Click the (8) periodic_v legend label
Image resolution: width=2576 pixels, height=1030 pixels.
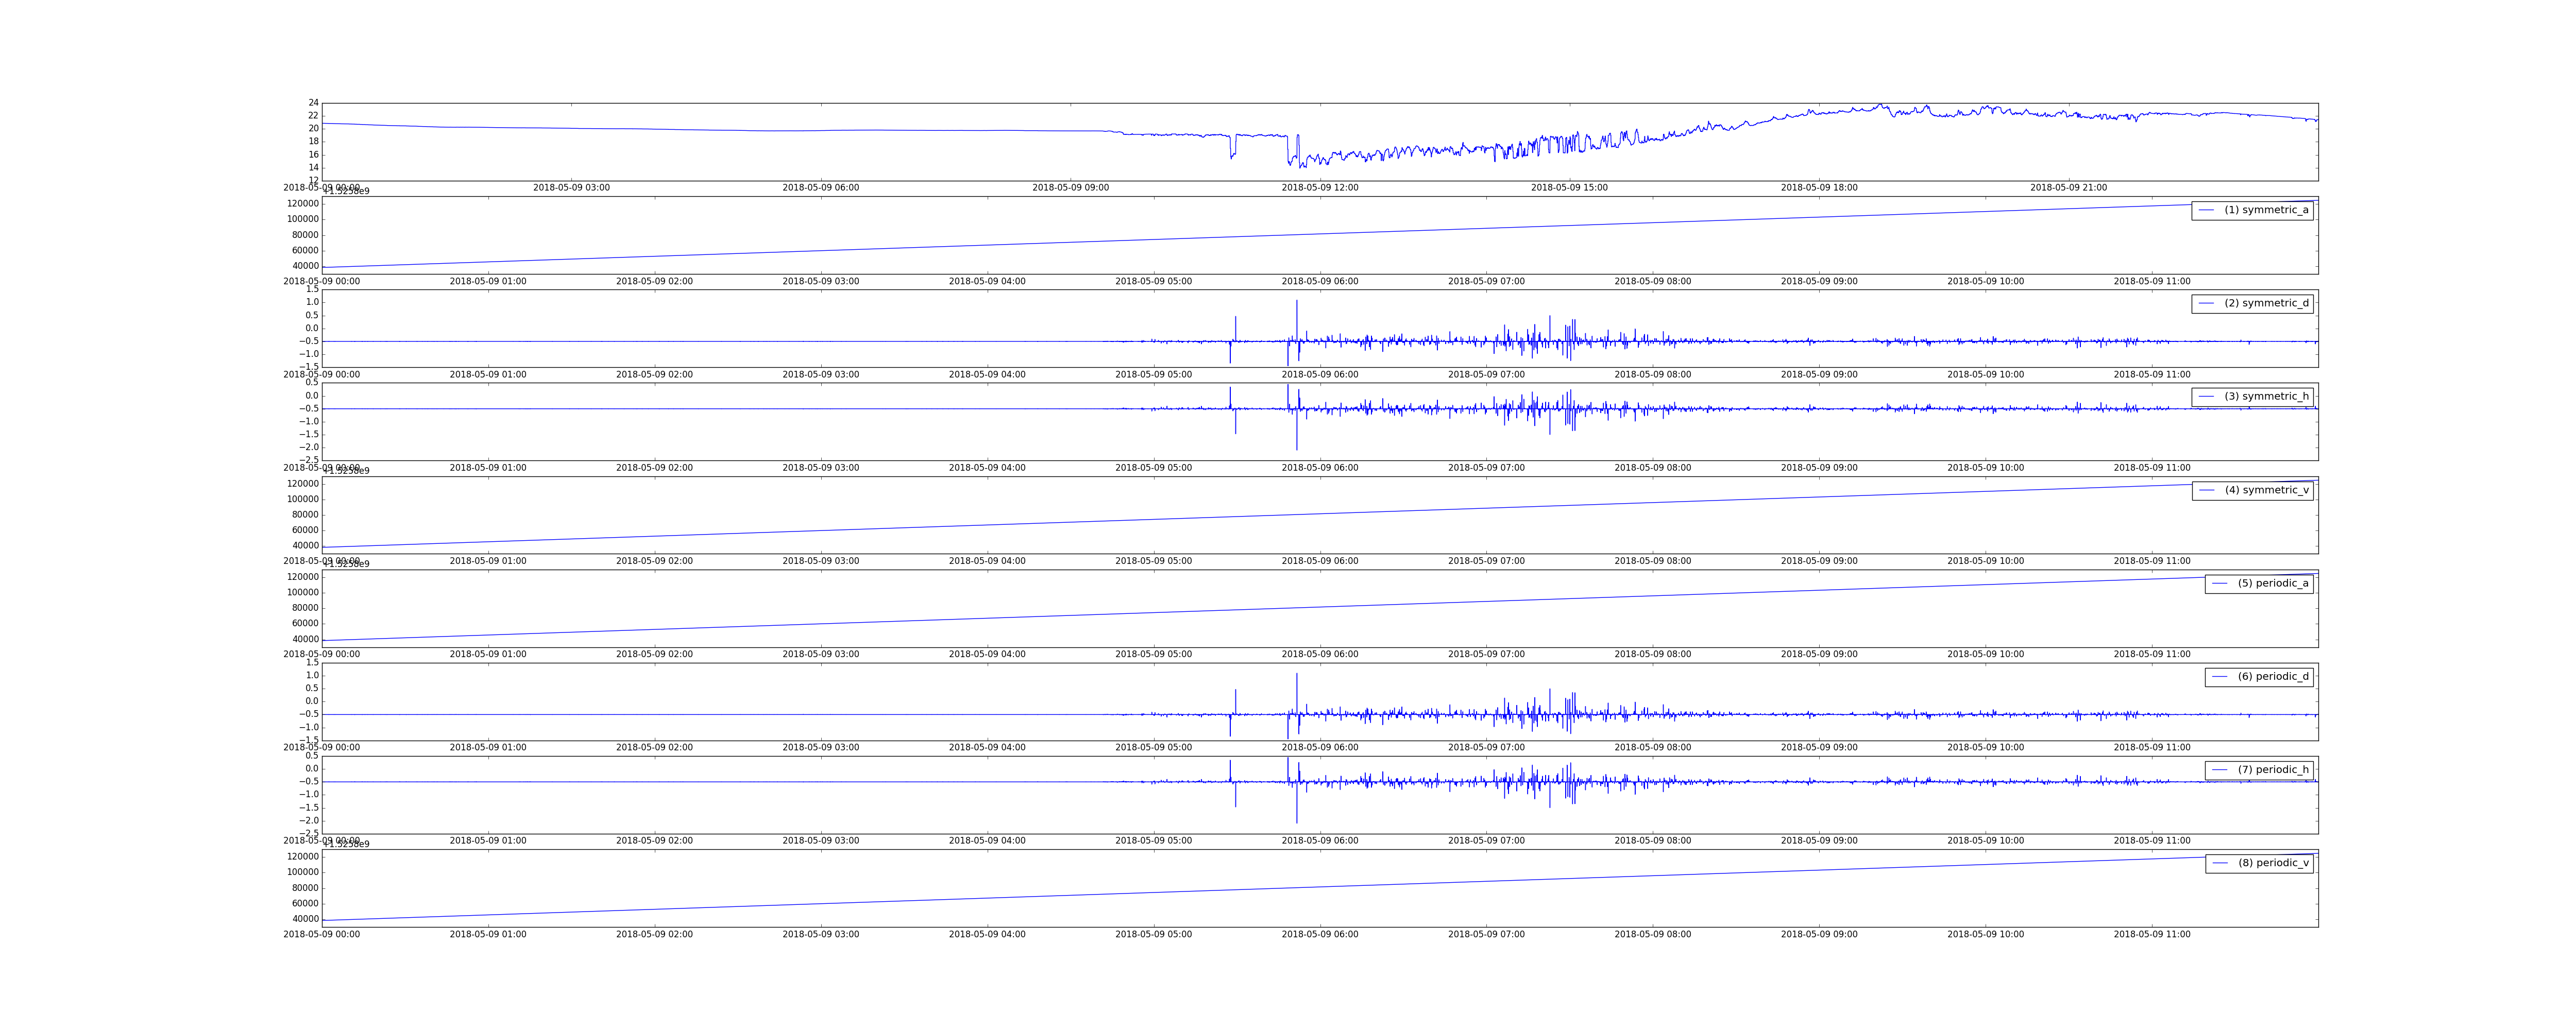tap(2273, 863)
